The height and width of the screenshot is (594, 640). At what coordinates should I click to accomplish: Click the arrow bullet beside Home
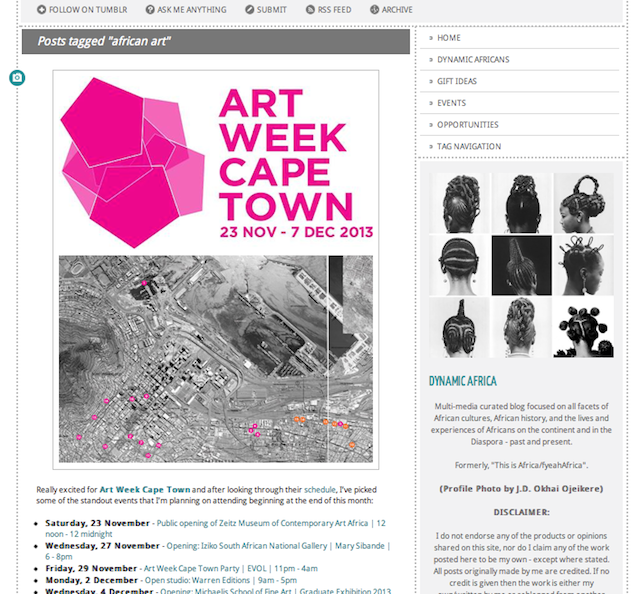tap(431, 38)
